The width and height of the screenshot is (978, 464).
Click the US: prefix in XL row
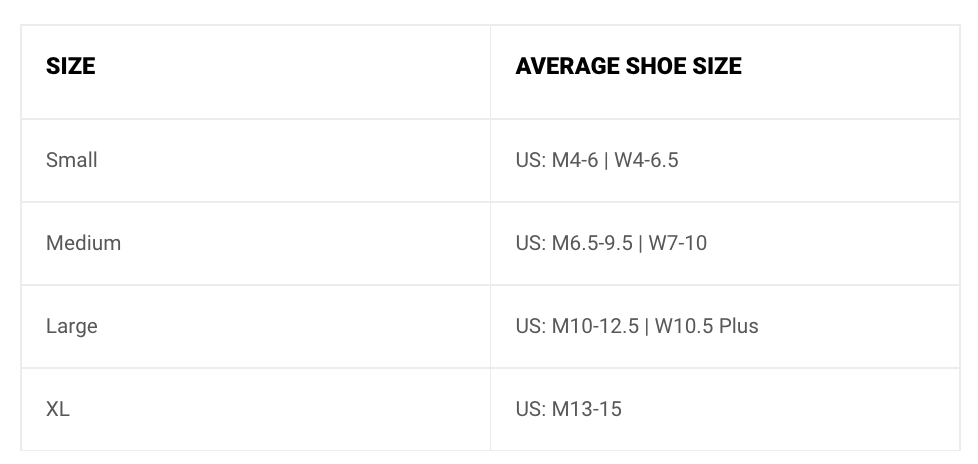531,409
